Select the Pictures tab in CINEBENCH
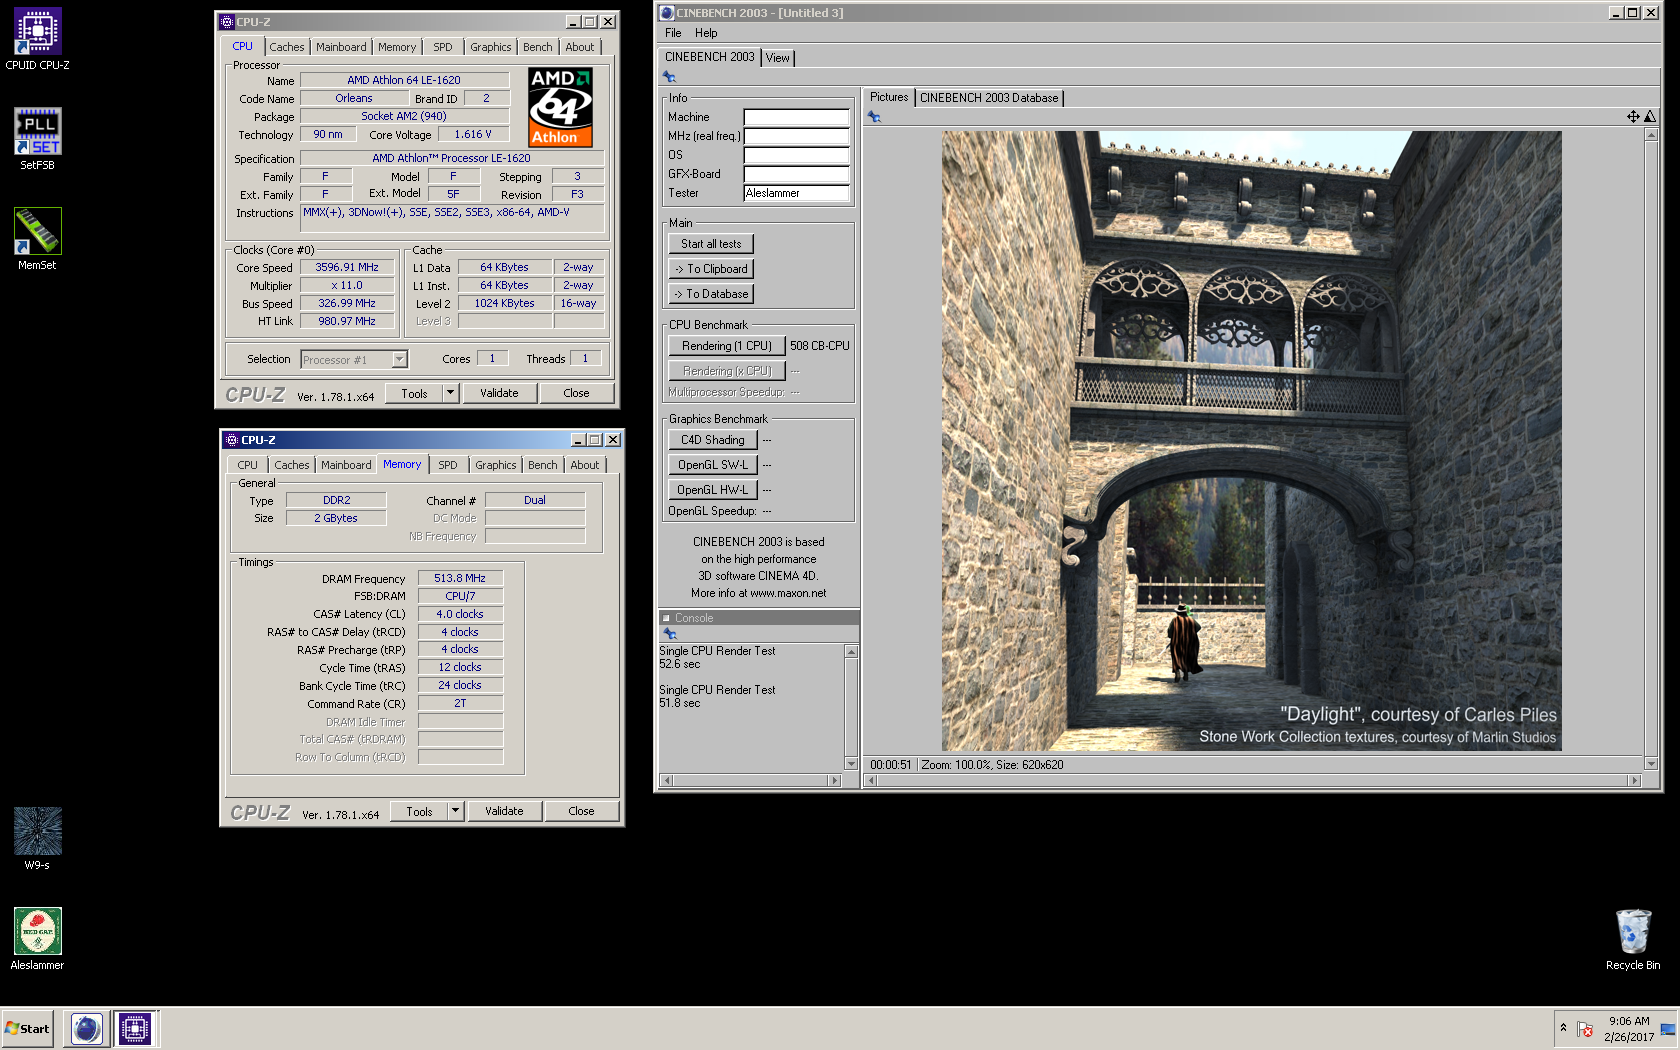This screenshot has height=1050, width=1680. (x=889, y=97)
